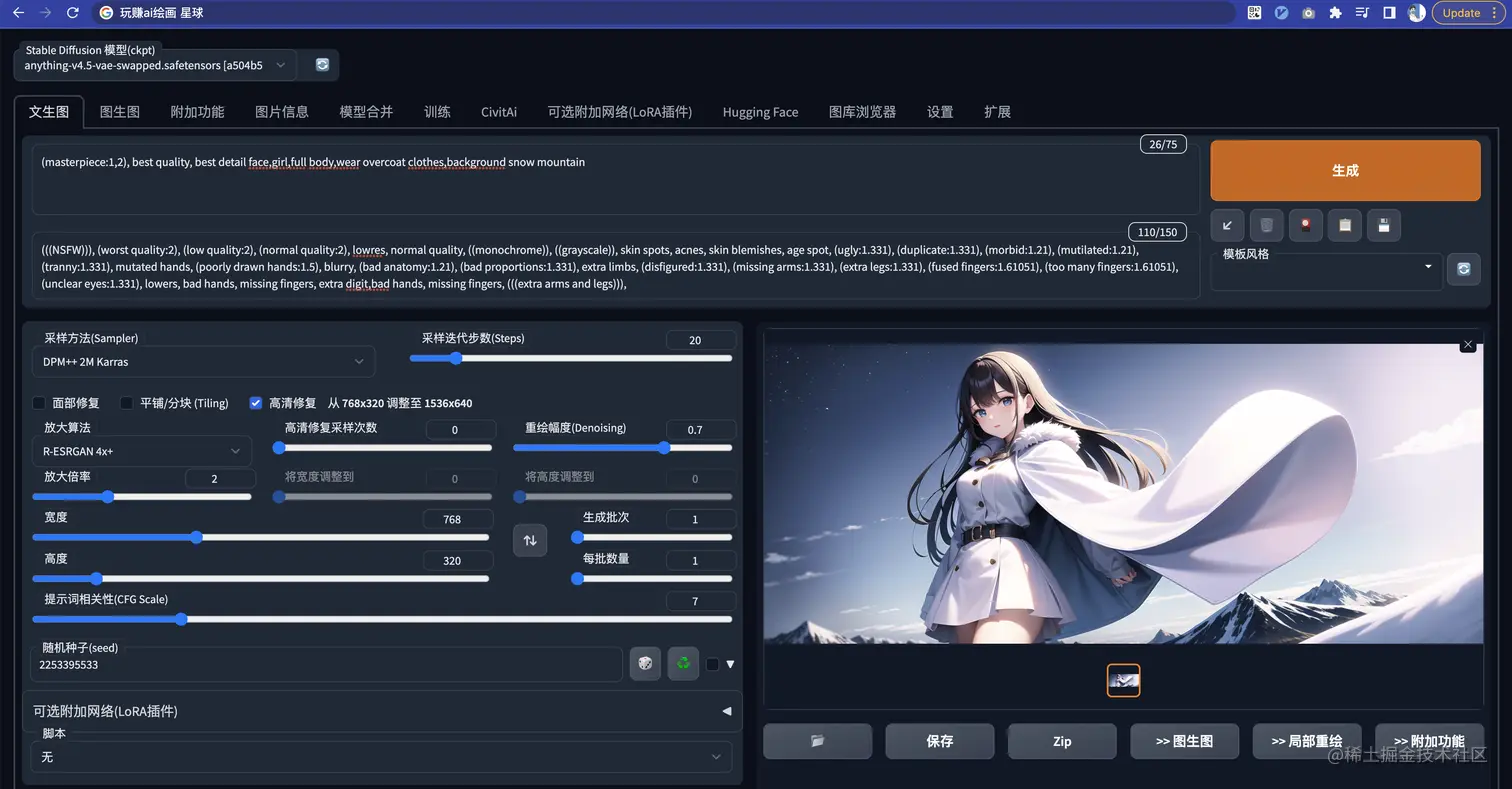
Task: Open the 训练 tab
Action: 437,112
